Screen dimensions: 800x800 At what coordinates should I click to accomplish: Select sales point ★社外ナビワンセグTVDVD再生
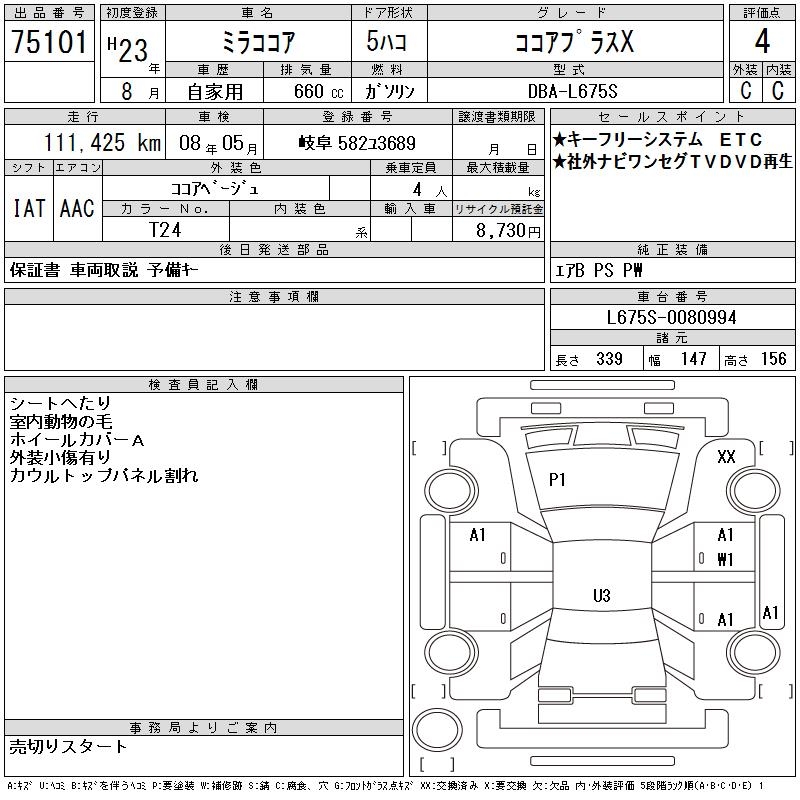tap(672, 162)
